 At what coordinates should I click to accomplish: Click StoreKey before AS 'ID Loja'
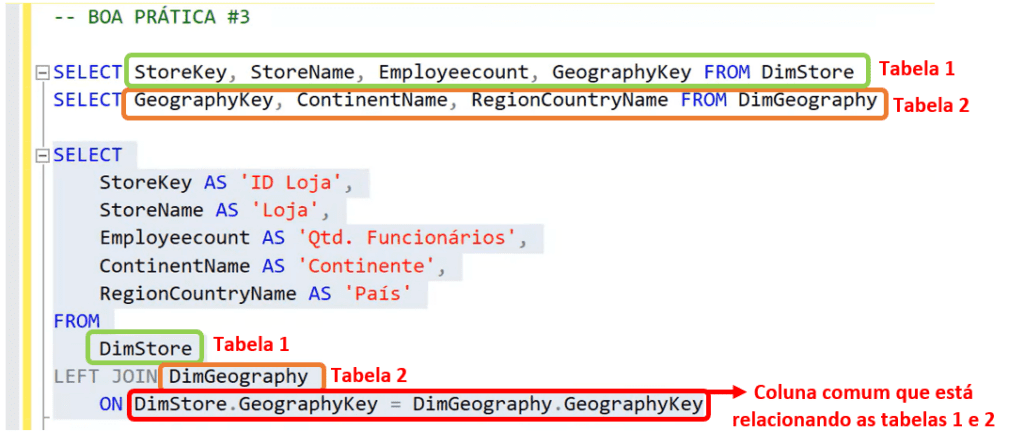(146, 183)
